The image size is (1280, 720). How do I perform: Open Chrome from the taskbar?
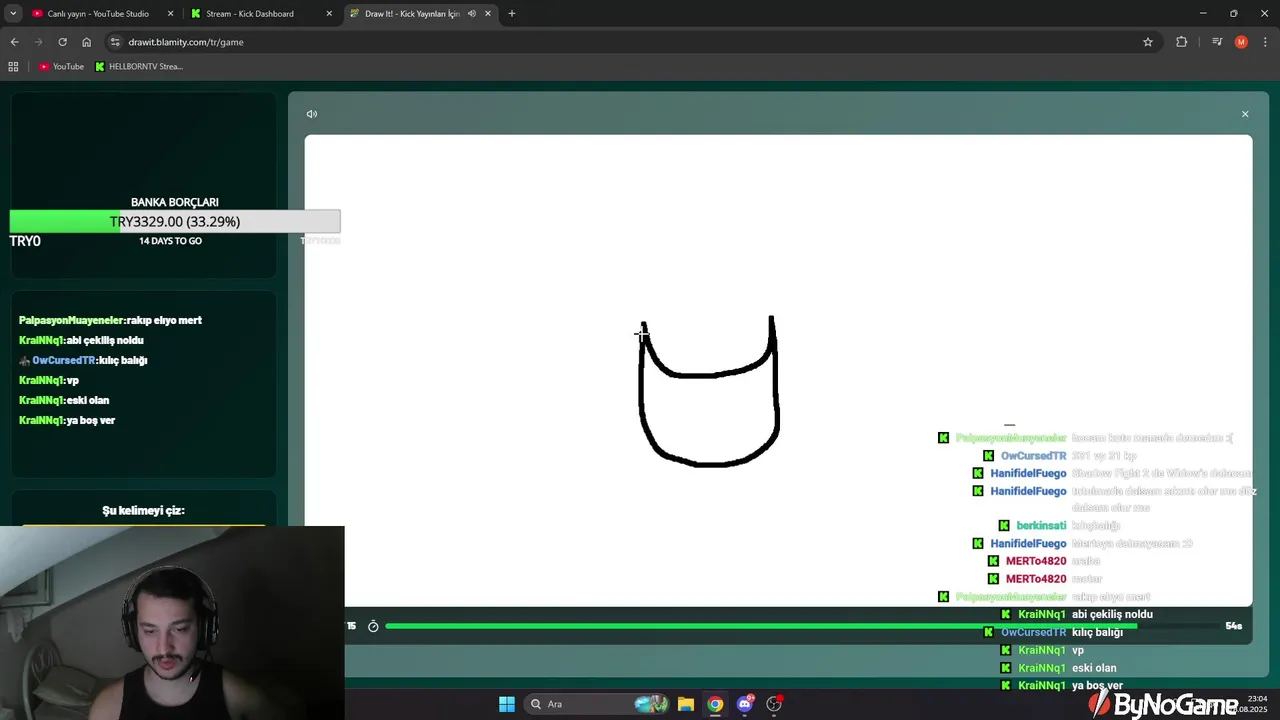[x=715, y=704]
